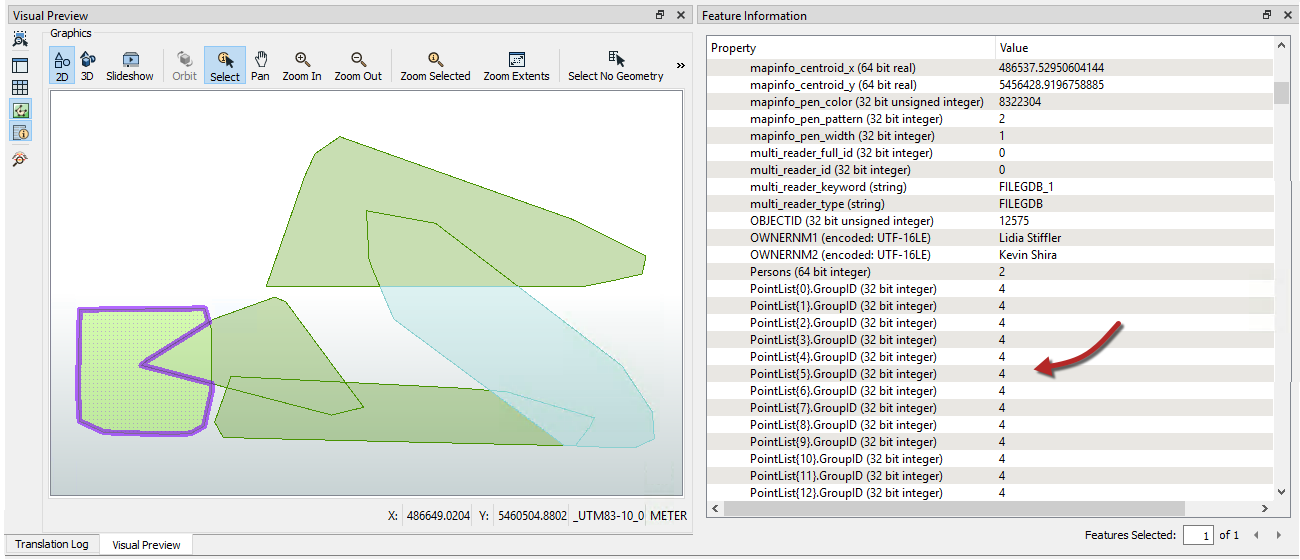
Task: Zoom to selected feature
Action: click(x=435, y=66)
